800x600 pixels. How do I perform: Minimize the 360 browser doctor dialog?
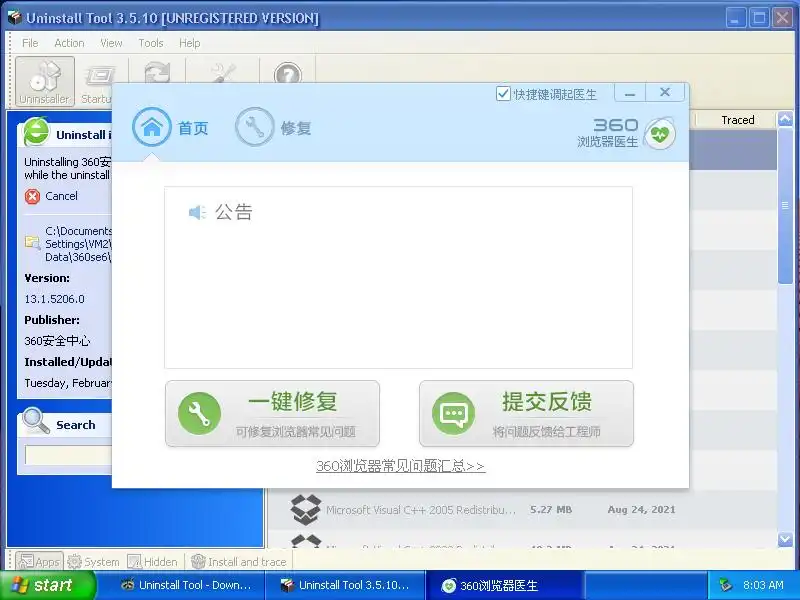630,93
